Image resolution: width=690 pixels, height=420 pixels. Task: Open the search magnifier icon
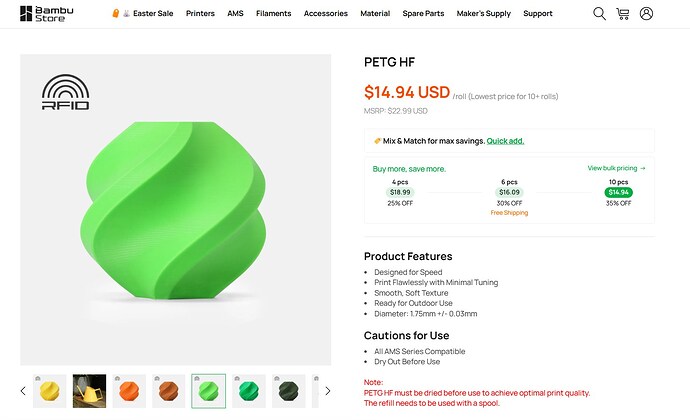point(599,14)
